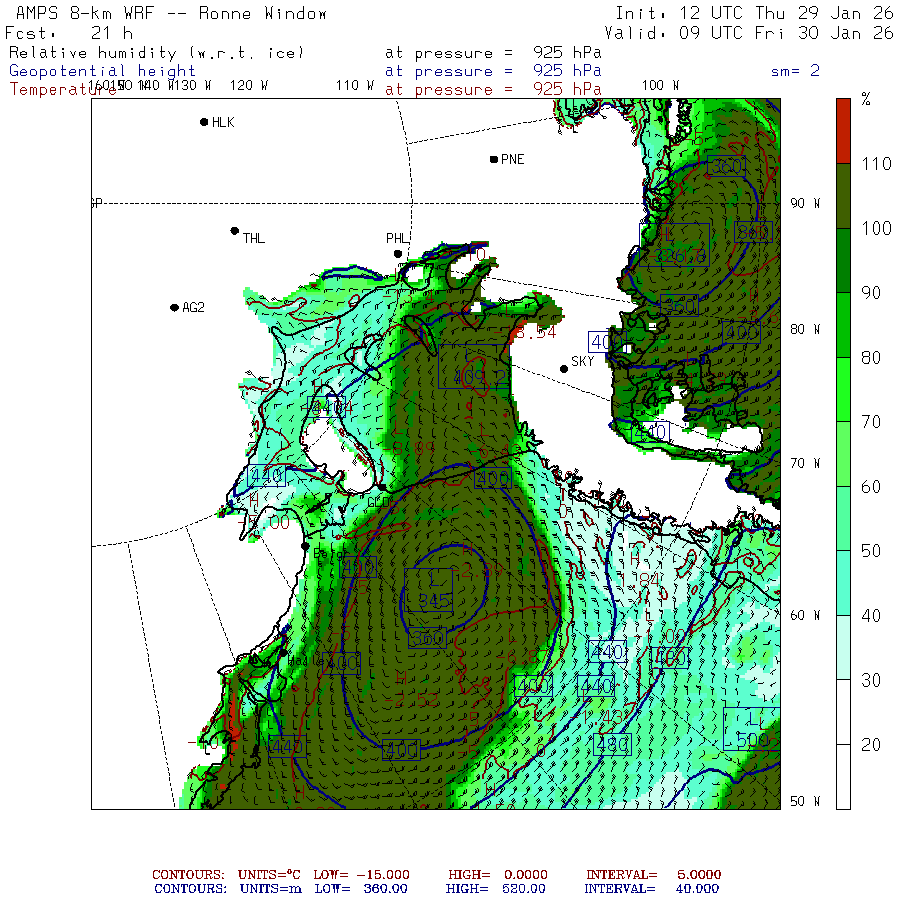This screenshot has height=900, width=900.
Task: Click the 'Relative humidity (w.r.t. ice)' label
Action: (x=156, y=53)
